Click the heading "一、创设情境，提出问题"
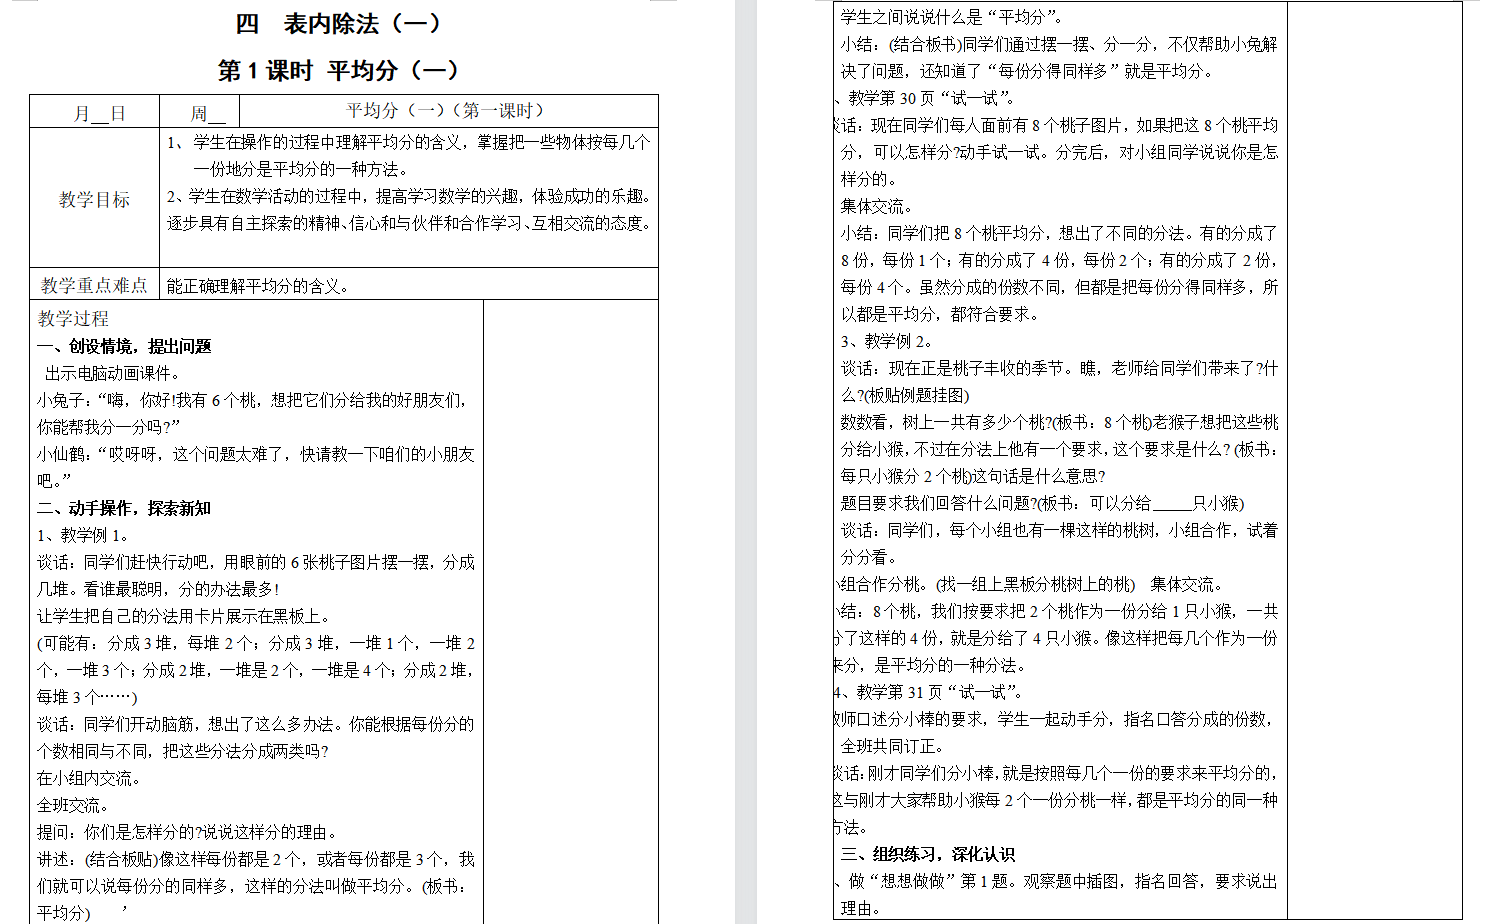This screenshot has height=924, width=1498. tap(124, 347)
